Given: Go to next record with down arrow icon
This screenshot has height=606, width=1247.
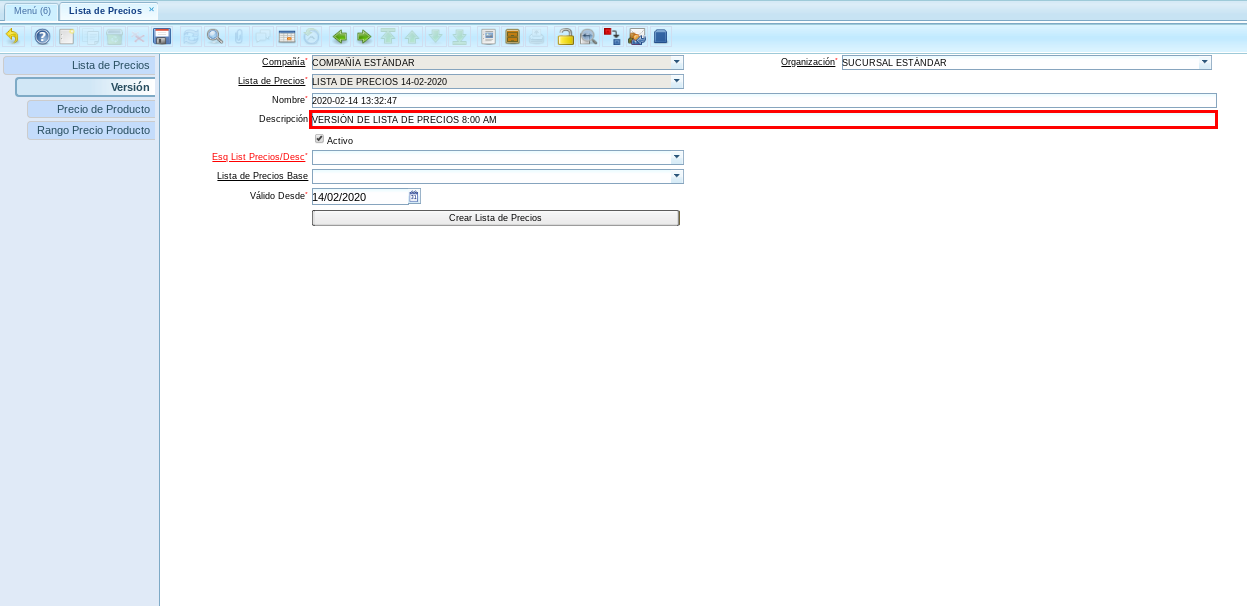Looking at the screenshot, I should click(435, 37).
